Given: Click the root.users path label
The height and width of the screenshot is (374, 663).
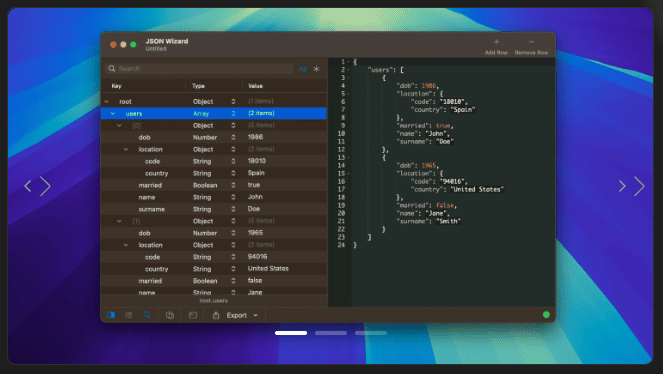Looking at the screenshot, I should (x=214, y=300).
